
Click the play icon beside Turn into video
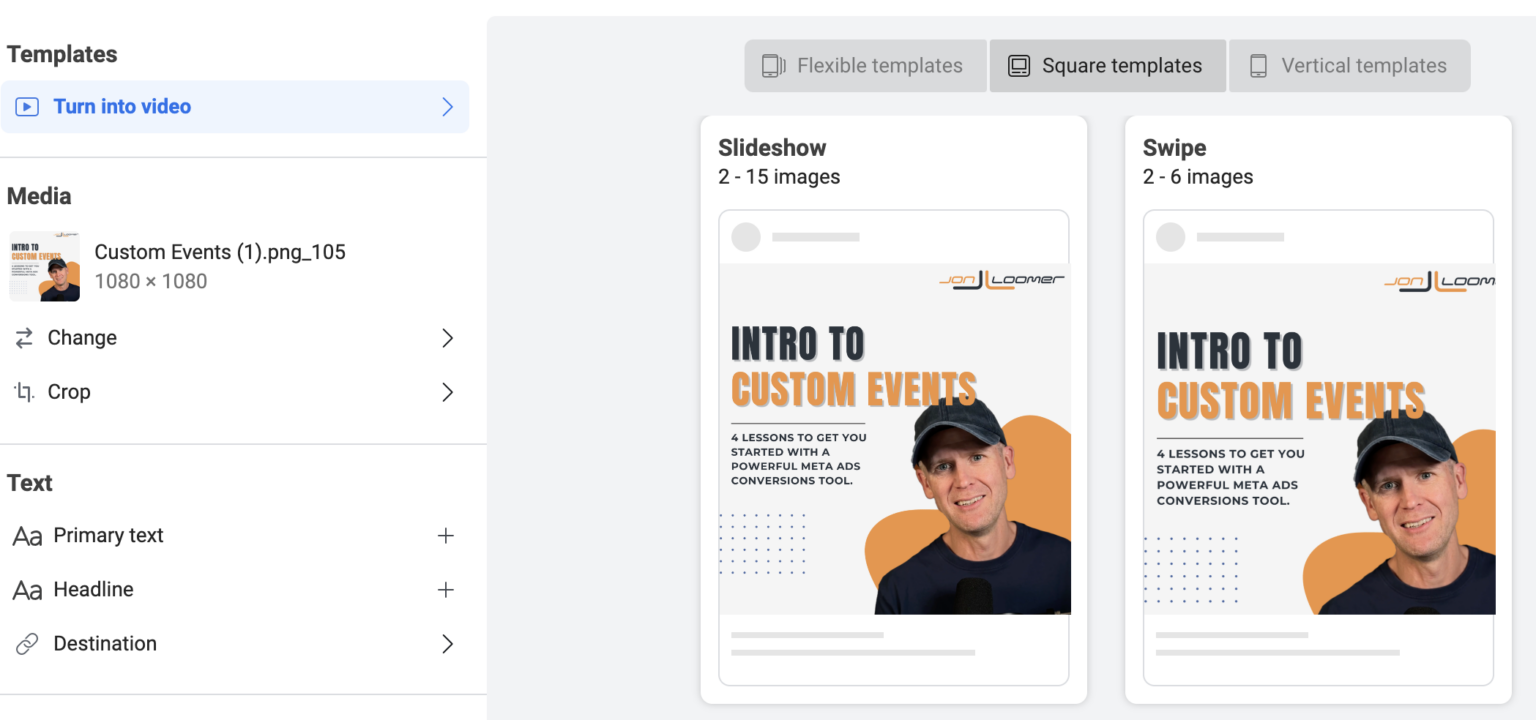click(x=25, y=107)
